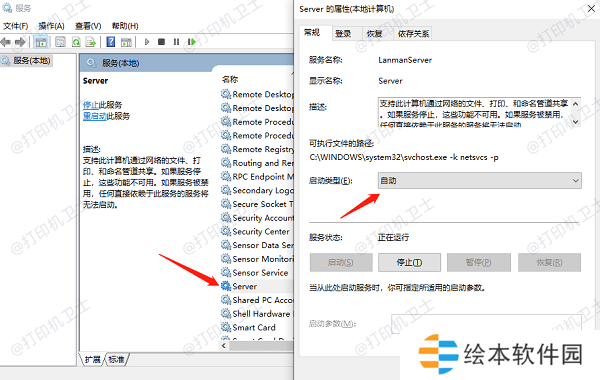Click the 名称 column header
The image size is (600, 380).
point(230,79)
